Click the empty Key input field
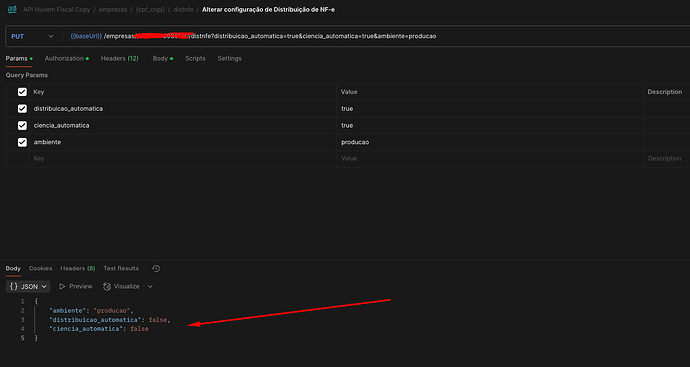 (183, 158)
